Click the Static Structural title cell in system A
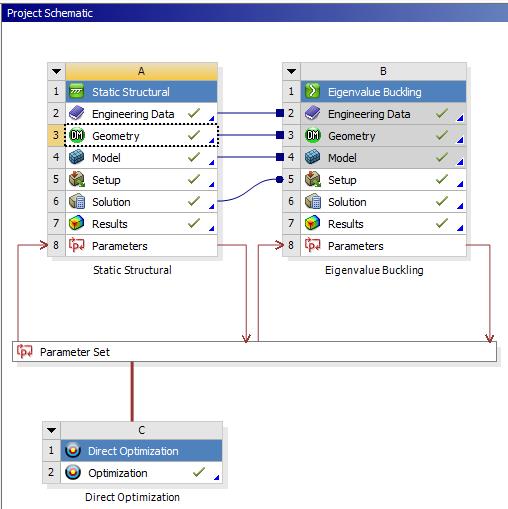Image resolution: width=508 pixels, height=509 pixels. coord(141,91)
